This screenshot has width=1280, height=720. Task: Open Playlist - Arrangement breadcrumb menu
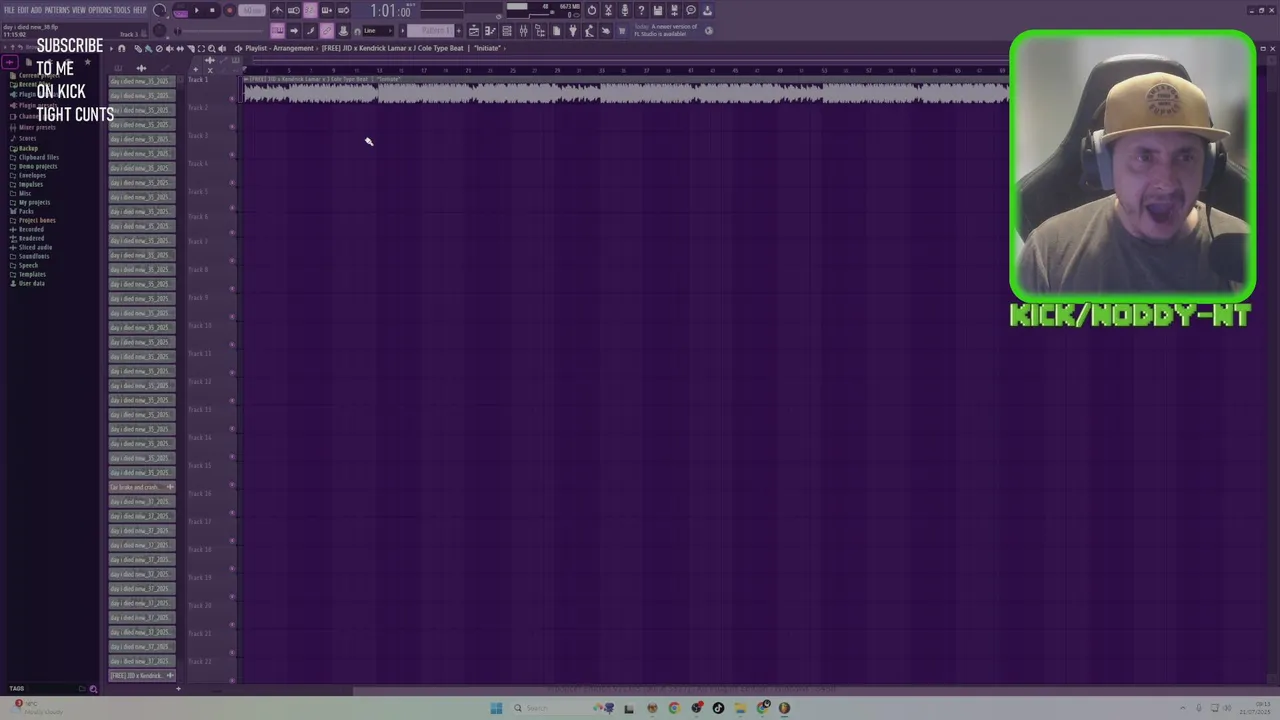coord(279,48)
